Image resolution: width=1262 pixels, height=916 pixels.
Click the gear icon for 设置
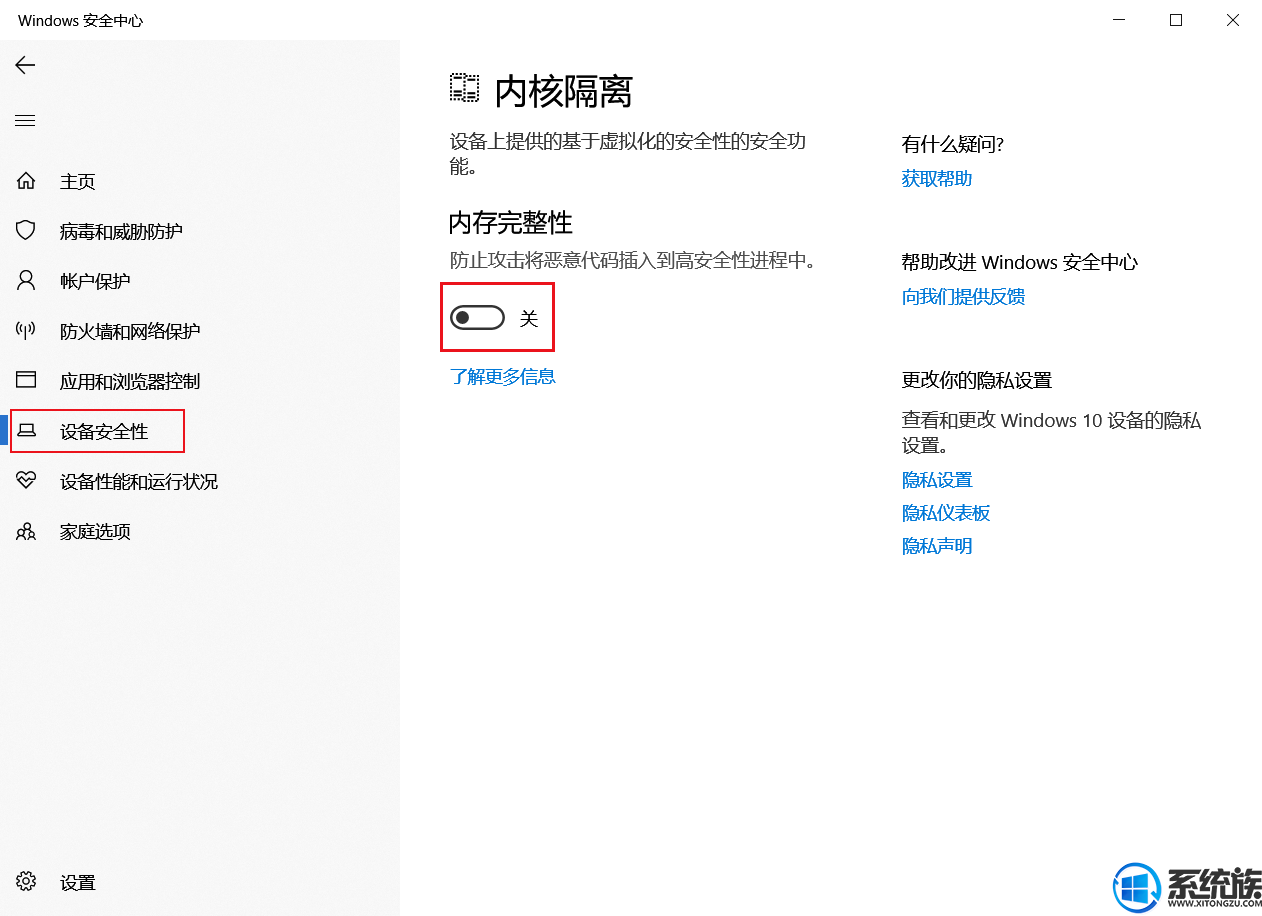coord(26,882)
